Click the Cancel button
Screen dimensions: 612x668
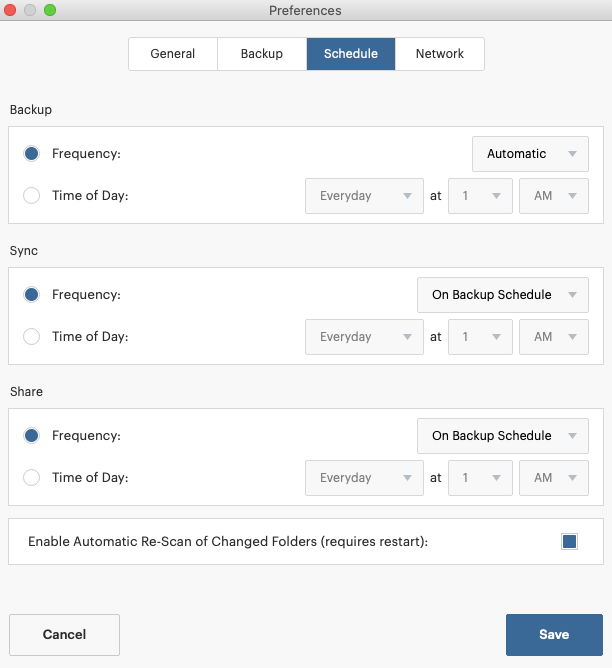click(64, 635)
